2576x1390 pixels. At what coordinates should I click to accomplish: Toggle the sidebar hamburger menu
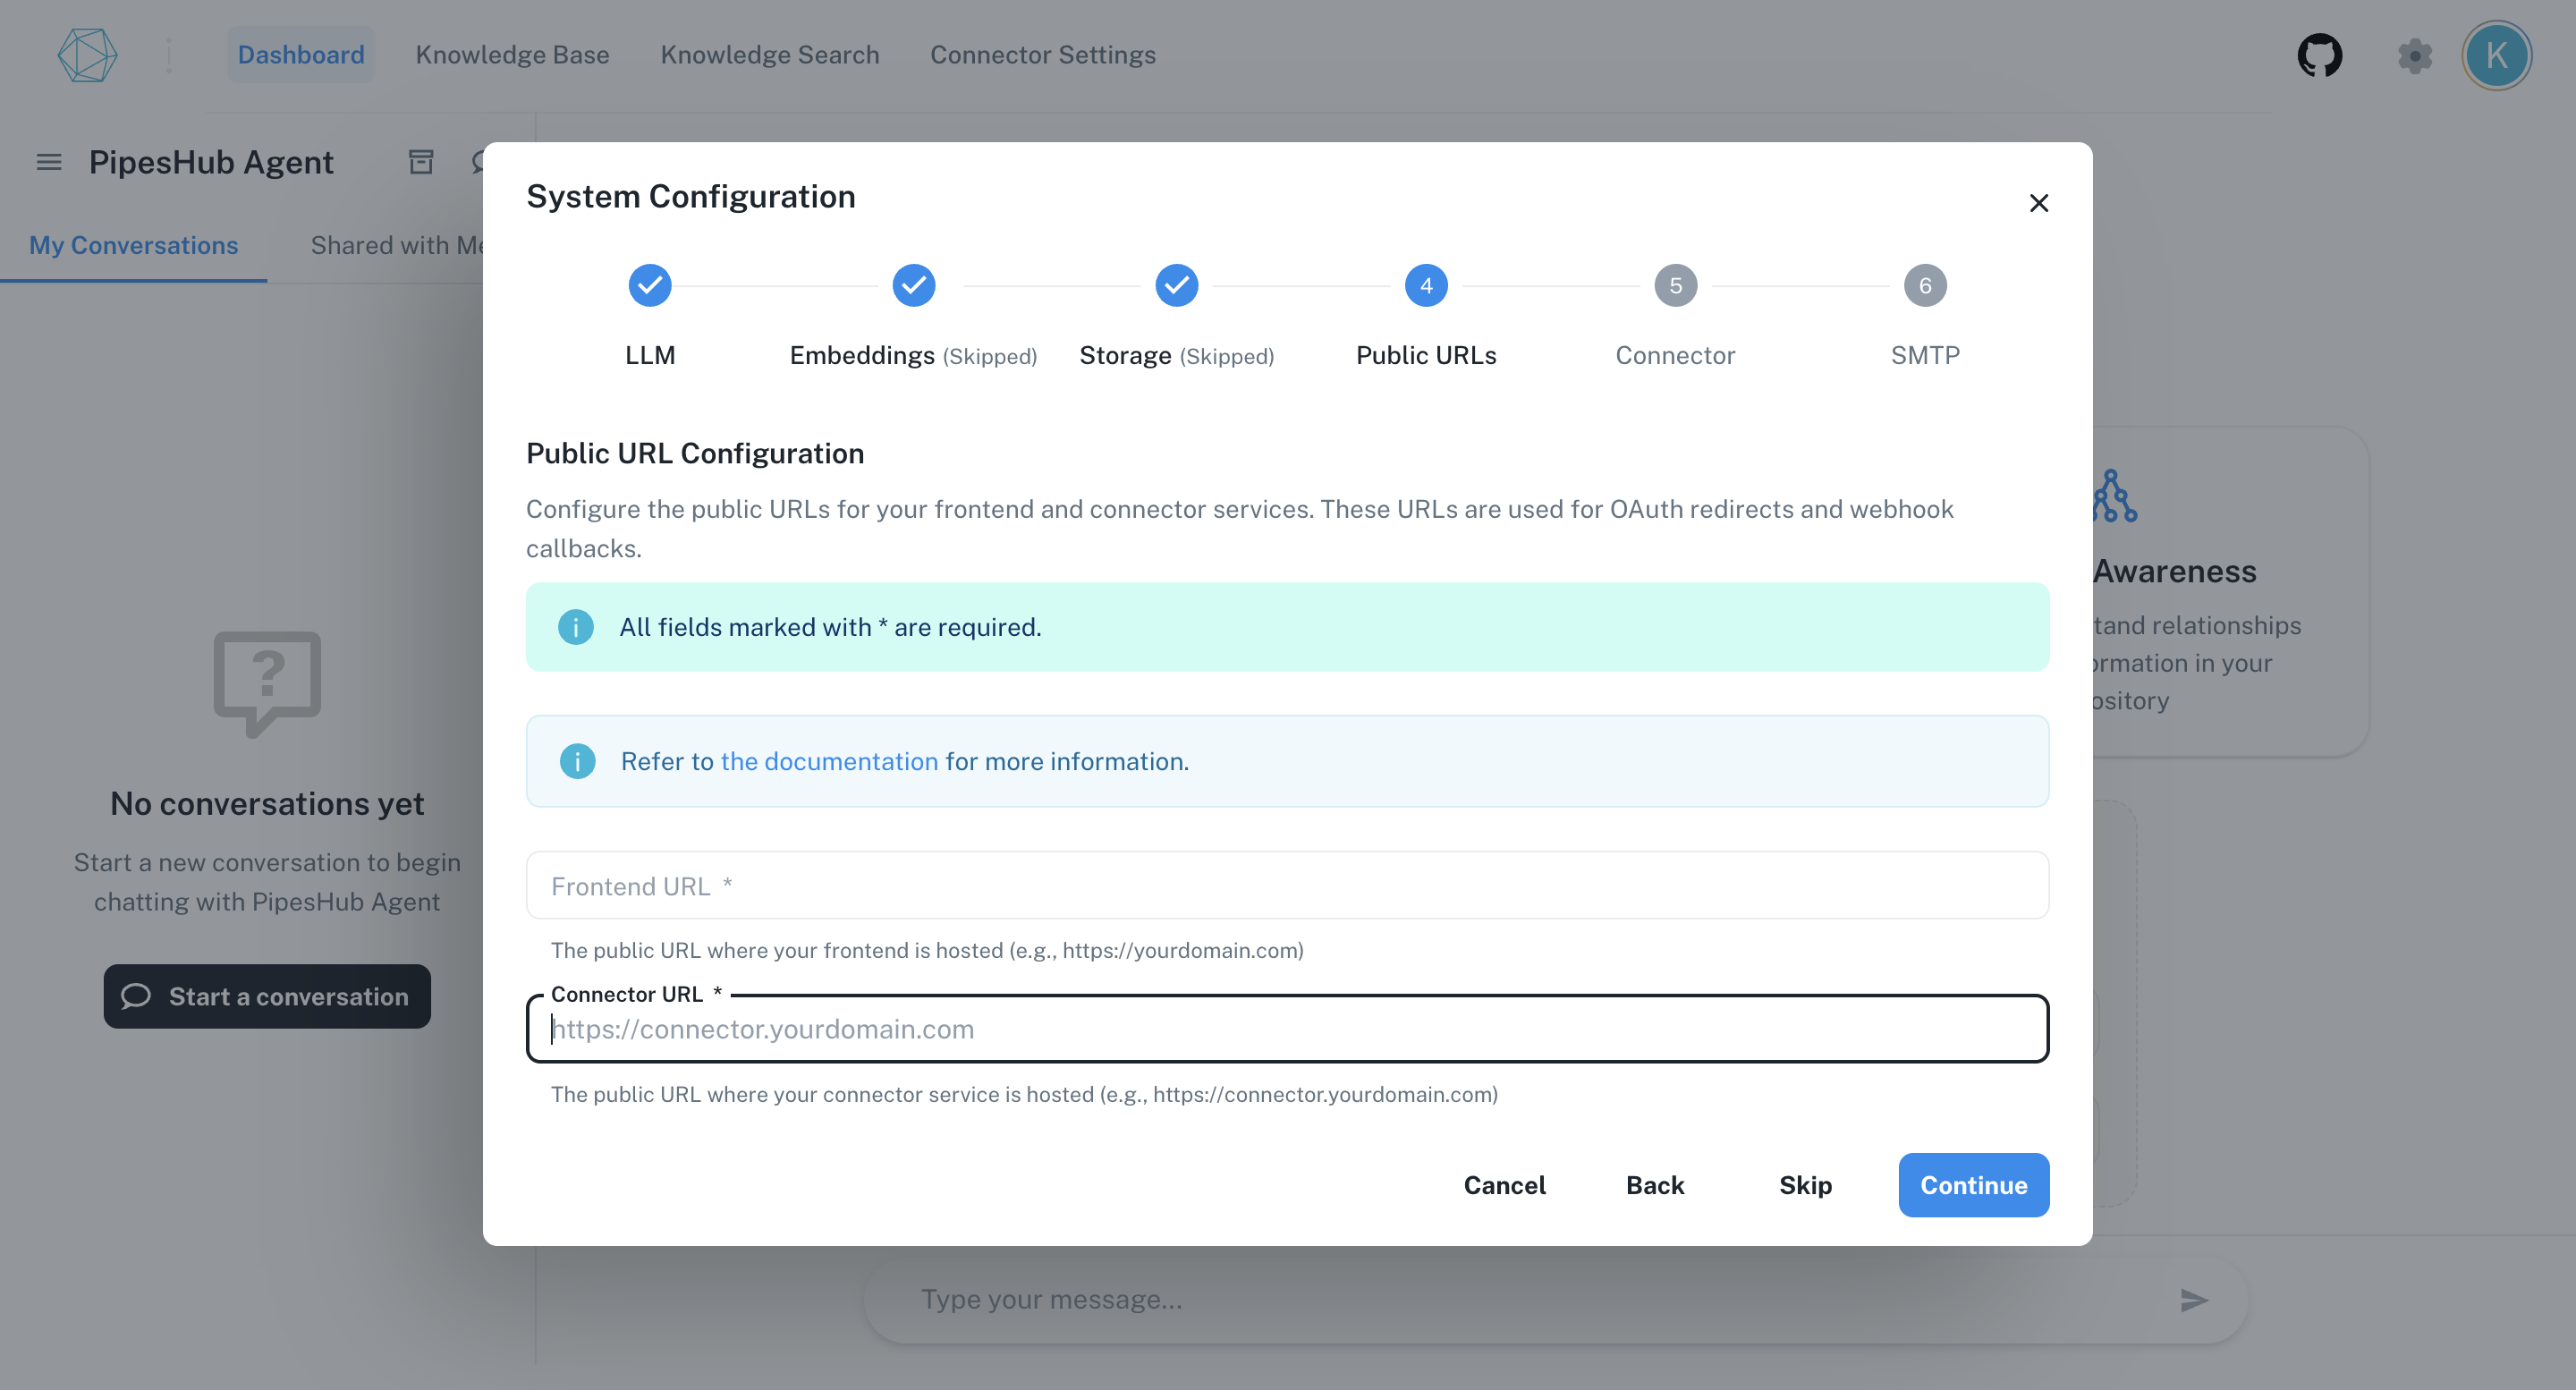click(x=48, y=162)
